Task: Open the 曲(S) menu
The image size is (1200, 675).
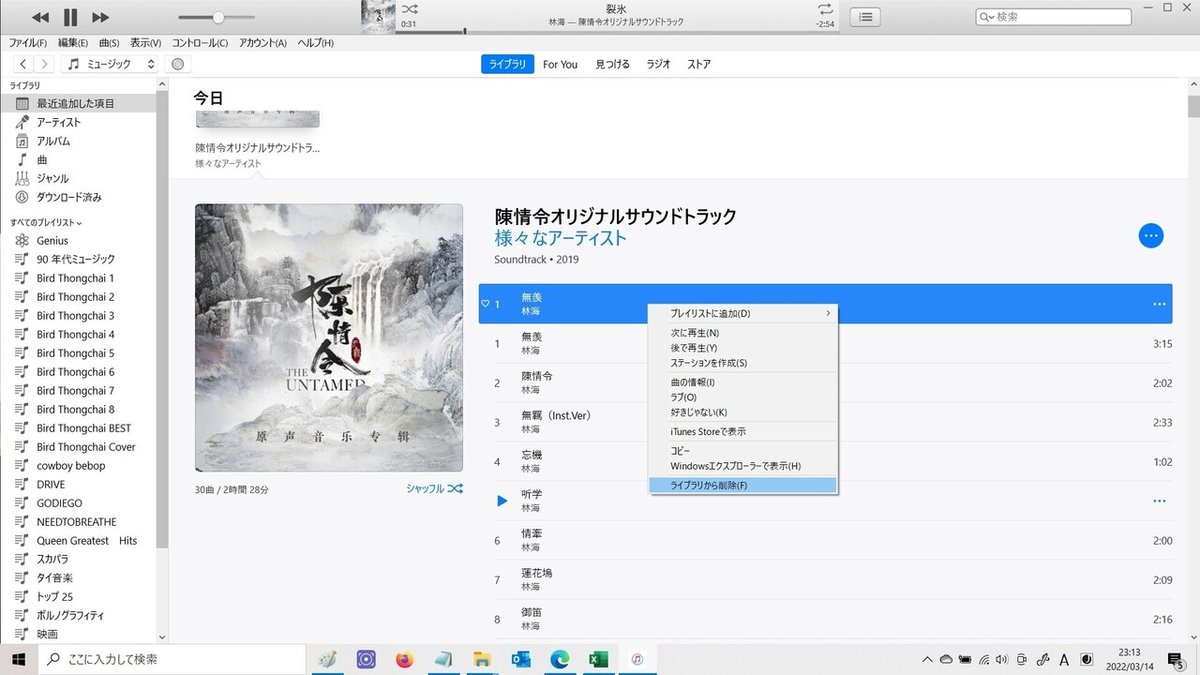Action: click(x=109, y=43)
